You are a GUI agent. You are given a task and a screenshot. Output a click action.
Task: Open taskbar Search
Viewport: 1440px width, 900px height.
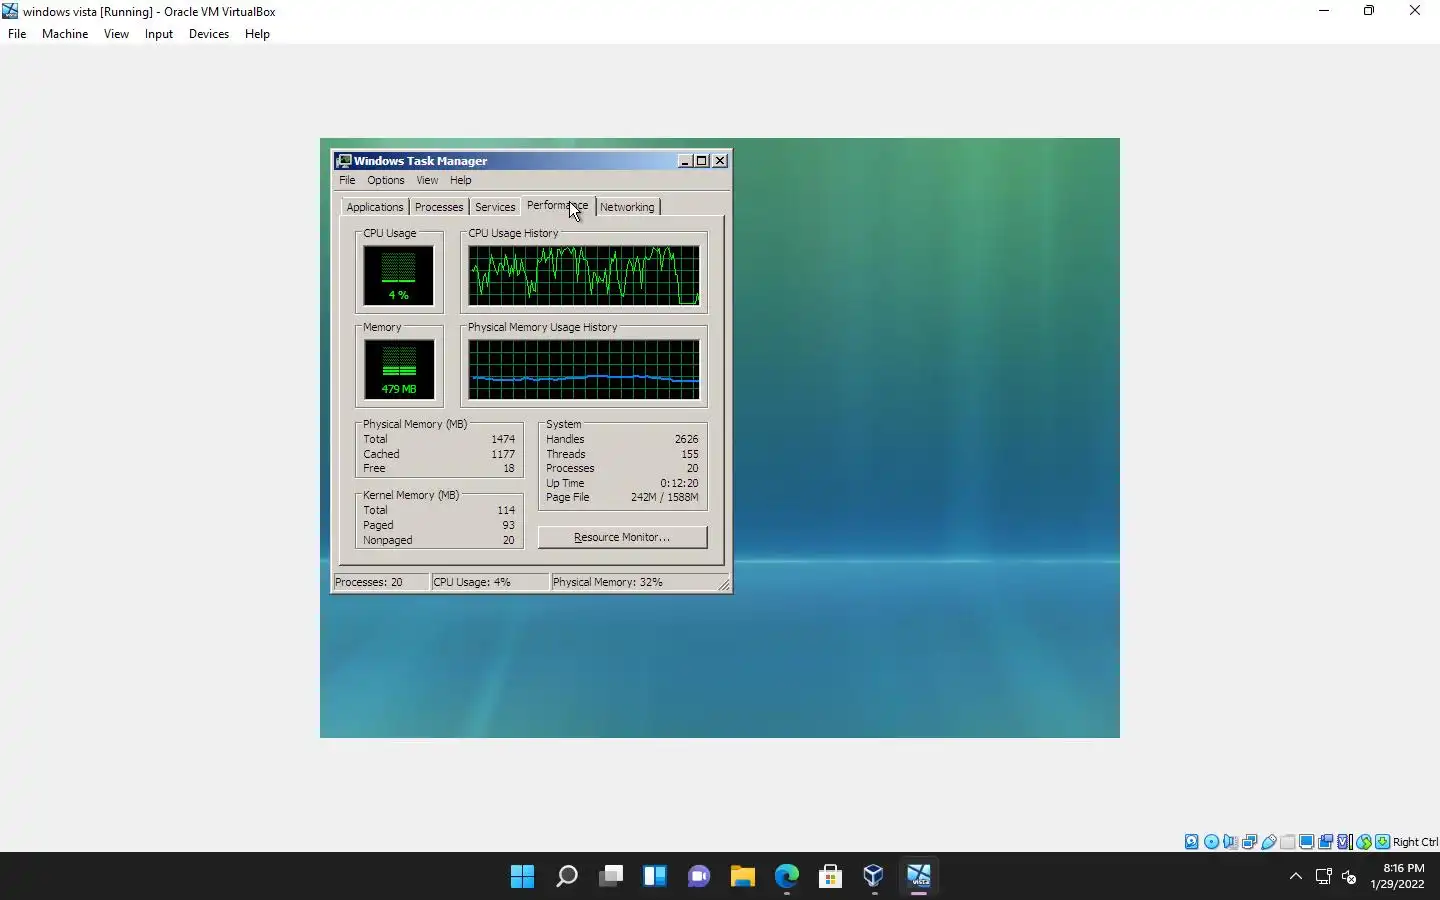coord(566,876)
